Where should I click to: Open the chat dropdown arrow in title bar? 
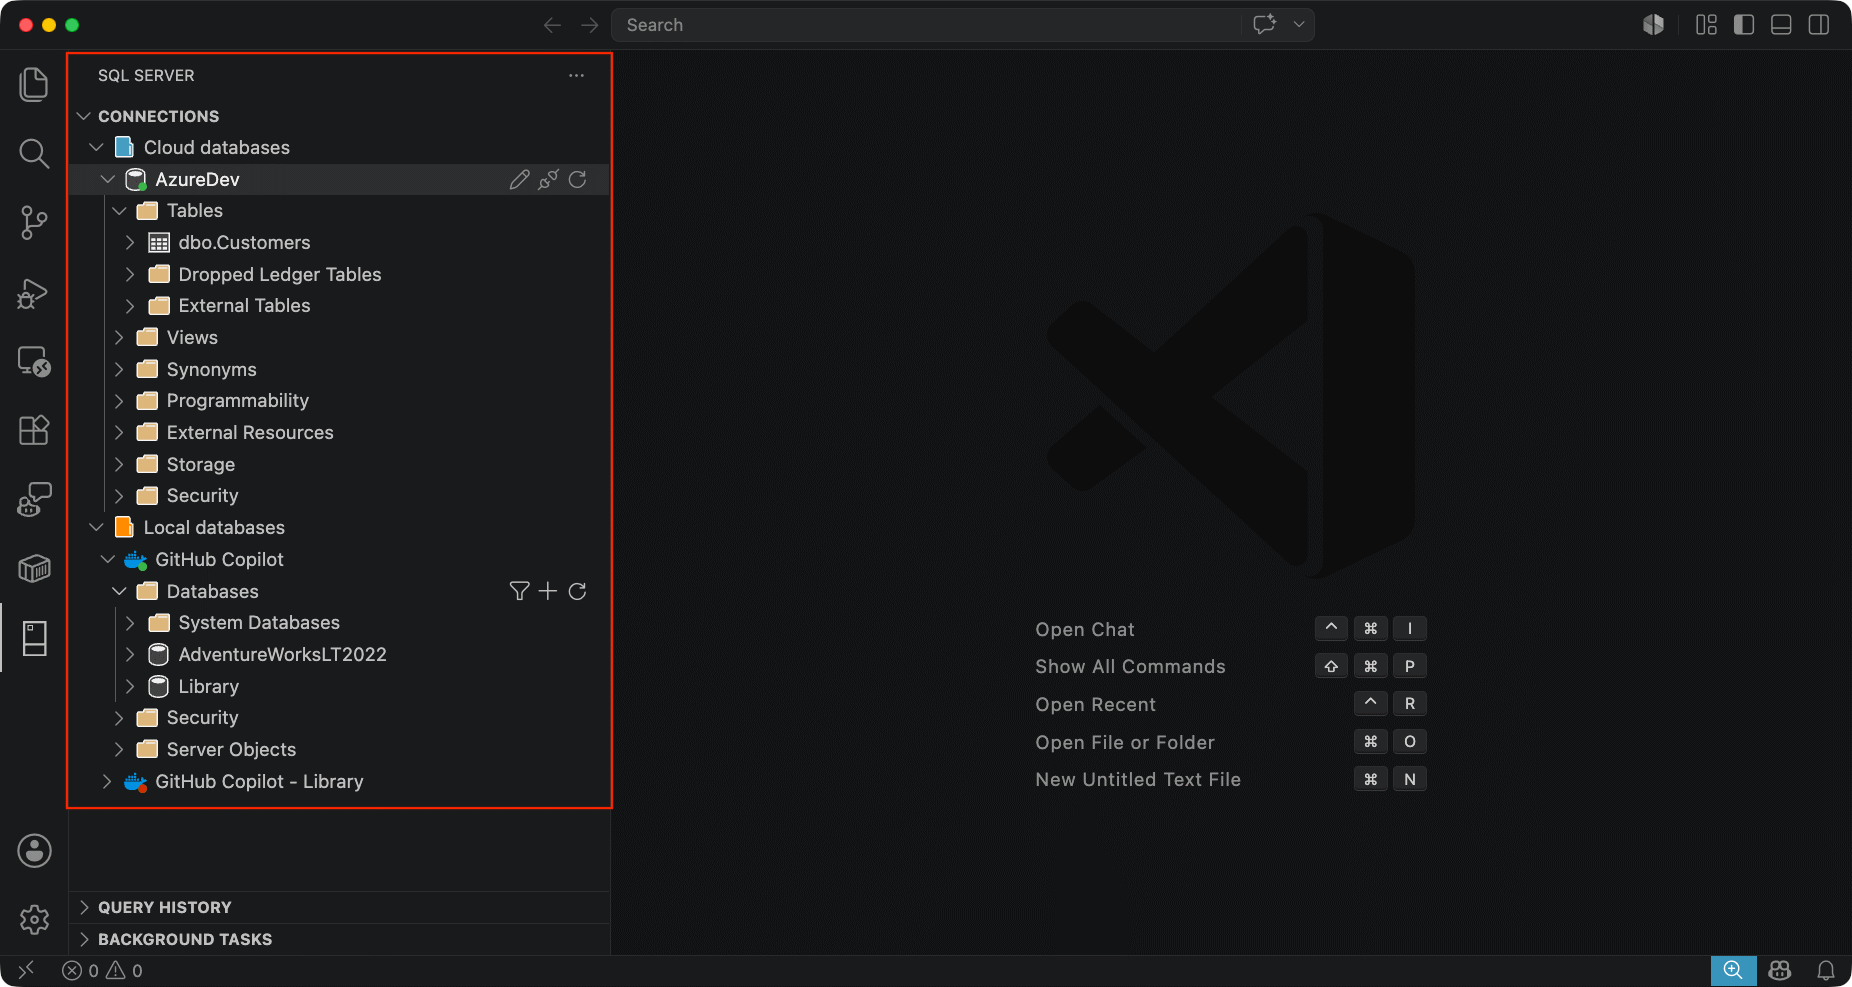click(x=1299, y=24)
